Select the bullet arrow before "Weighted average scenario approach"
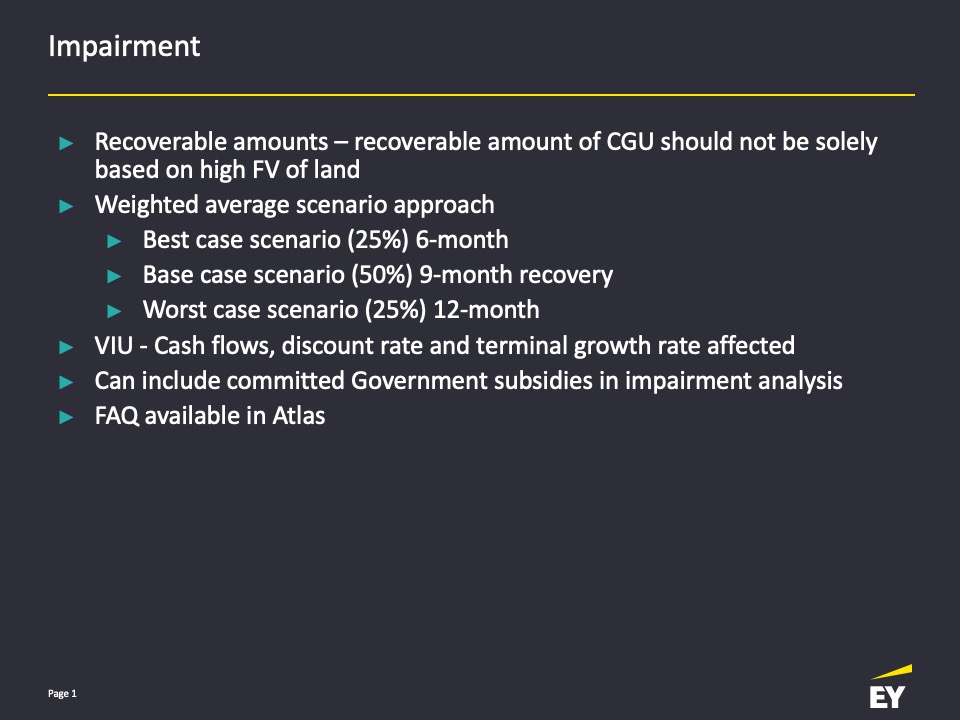Viewport: 960px width, 720px height. click(x=67, y=207)
